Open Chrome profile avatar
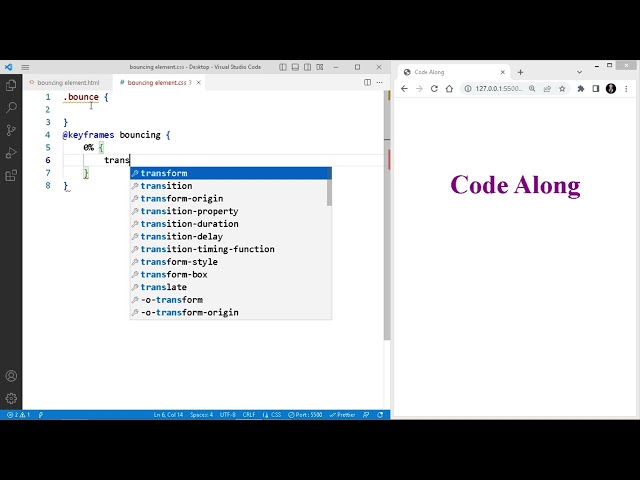 coord(611,89)
